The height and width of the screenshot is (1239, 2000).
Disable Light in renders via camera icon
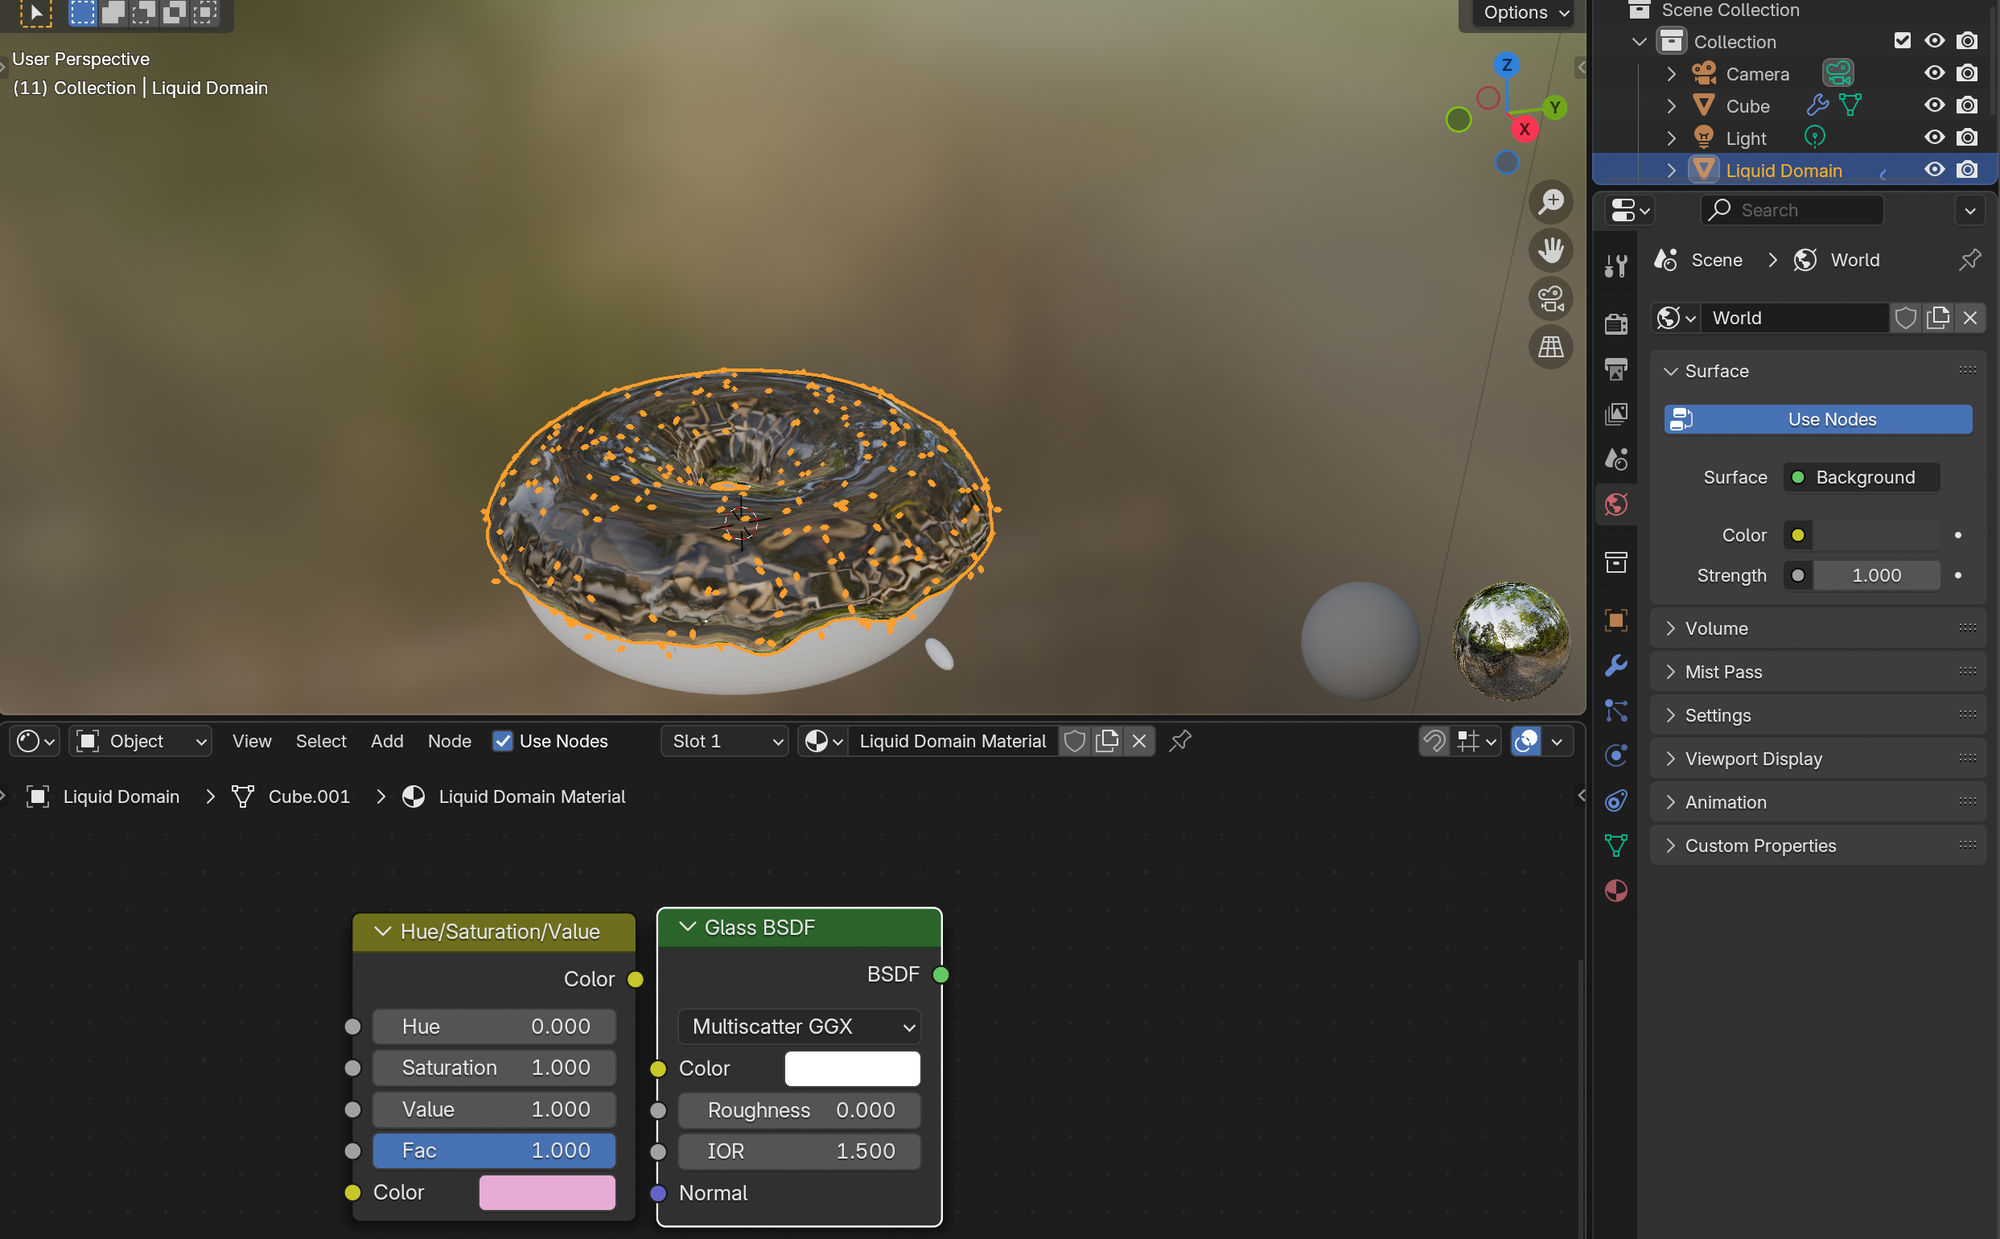(x=1967, y=137)
